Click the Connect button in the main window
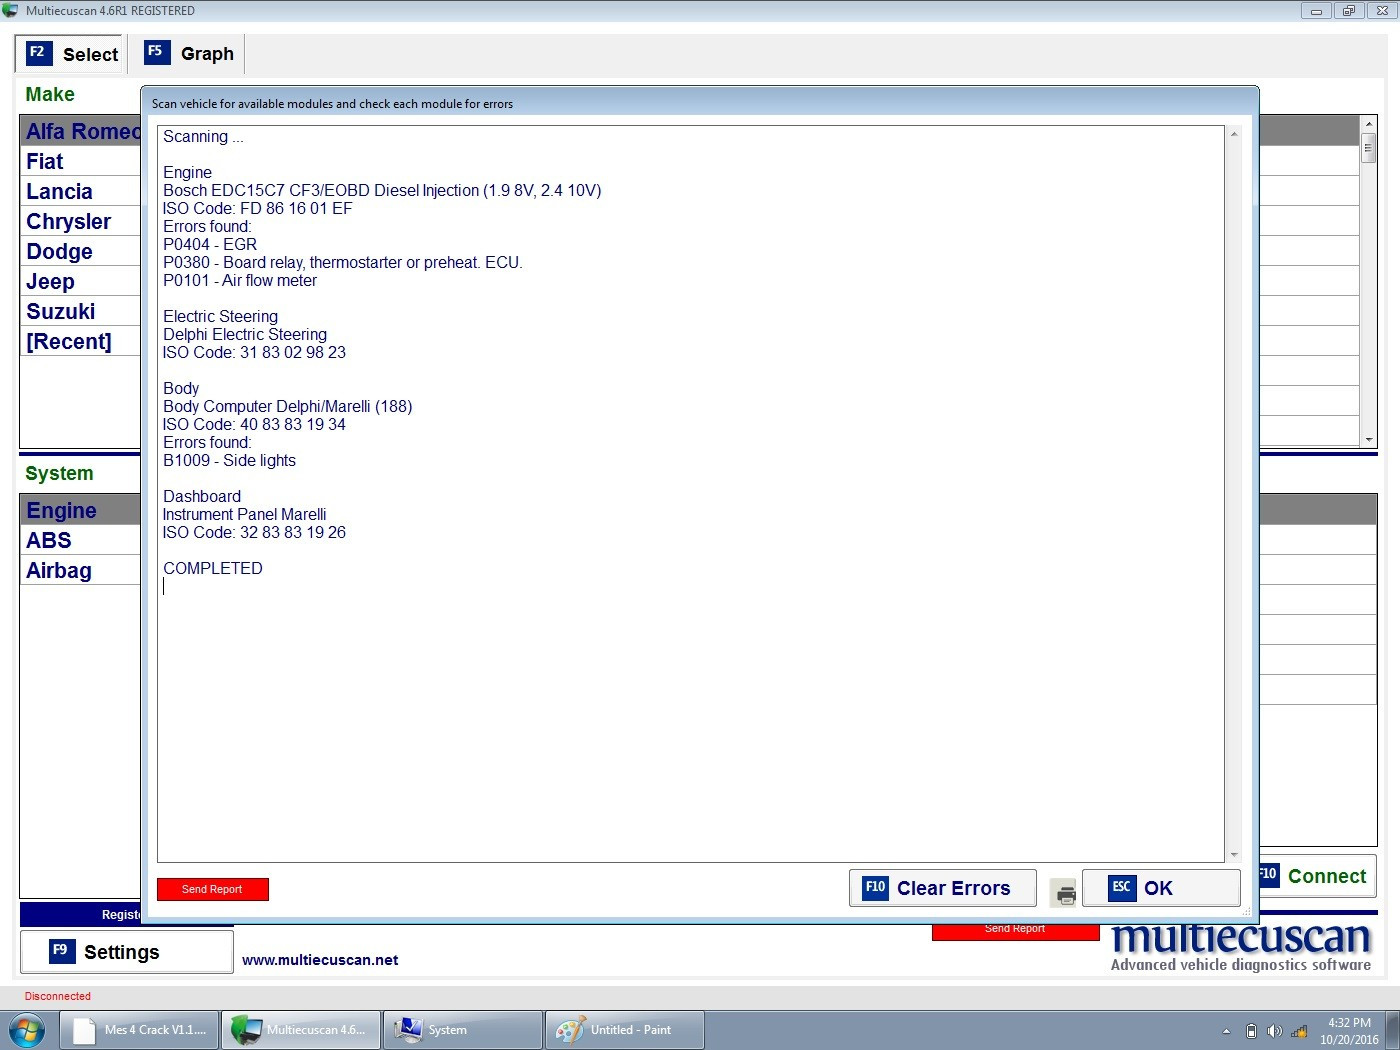1400x1050 pixels. click(x=1318, y=876)
